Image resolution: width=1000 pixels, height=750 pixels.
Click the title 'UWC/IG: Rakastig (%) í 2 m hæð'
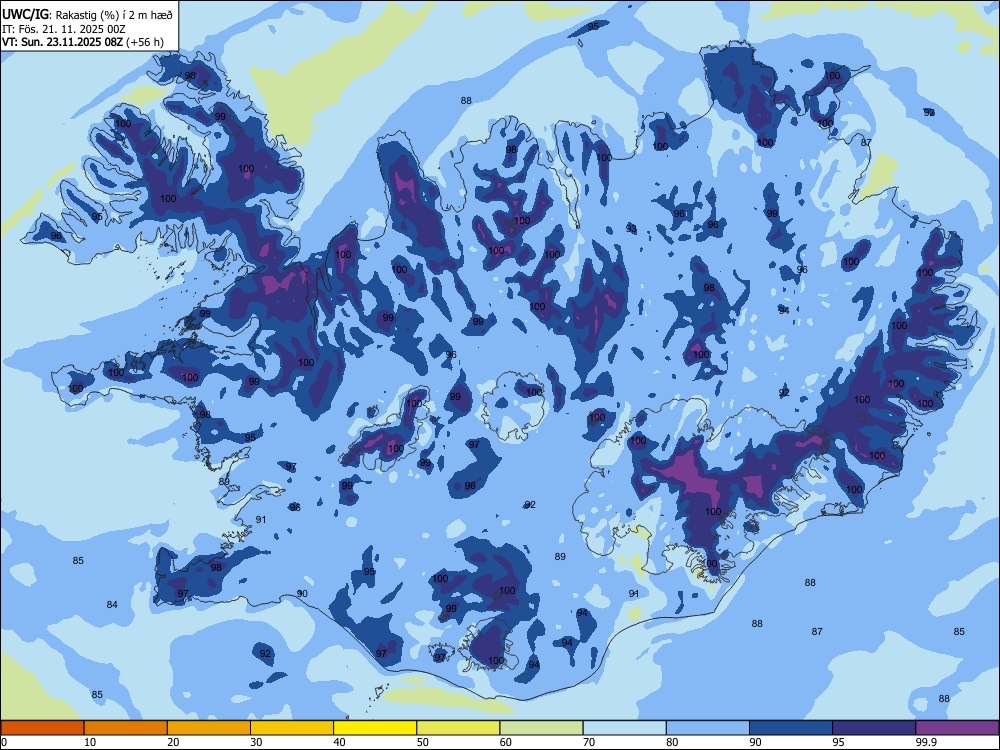tap(87, 14)
